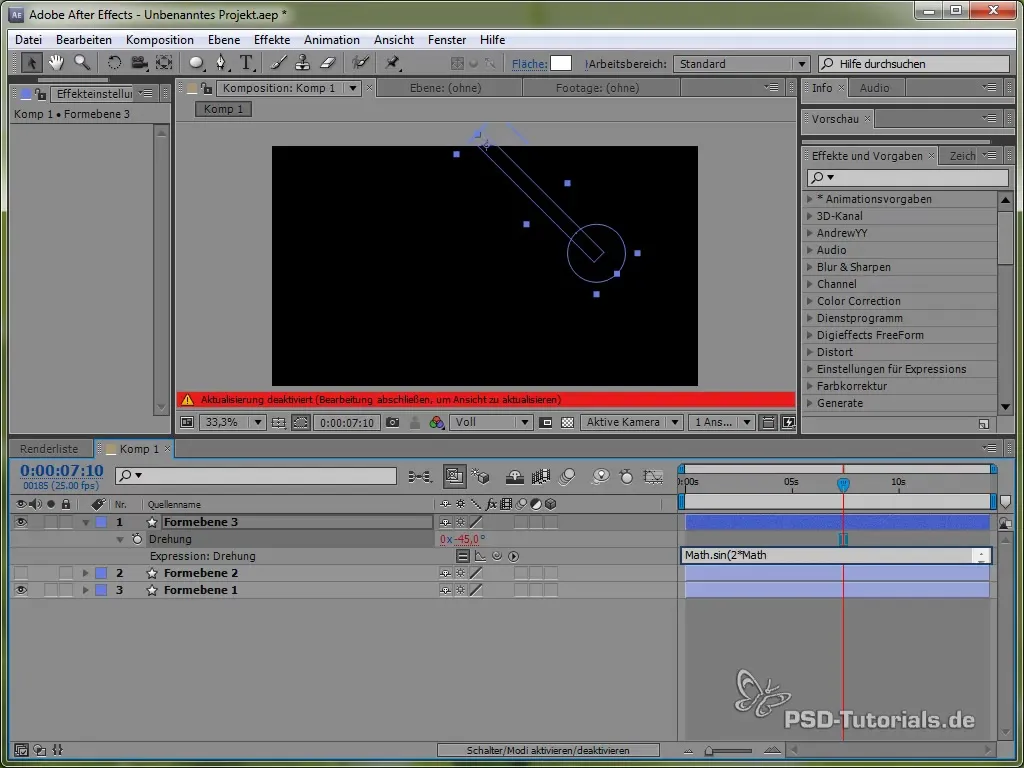
Task: Toggle mask and shape path visibility
Action: click(300, 423)
